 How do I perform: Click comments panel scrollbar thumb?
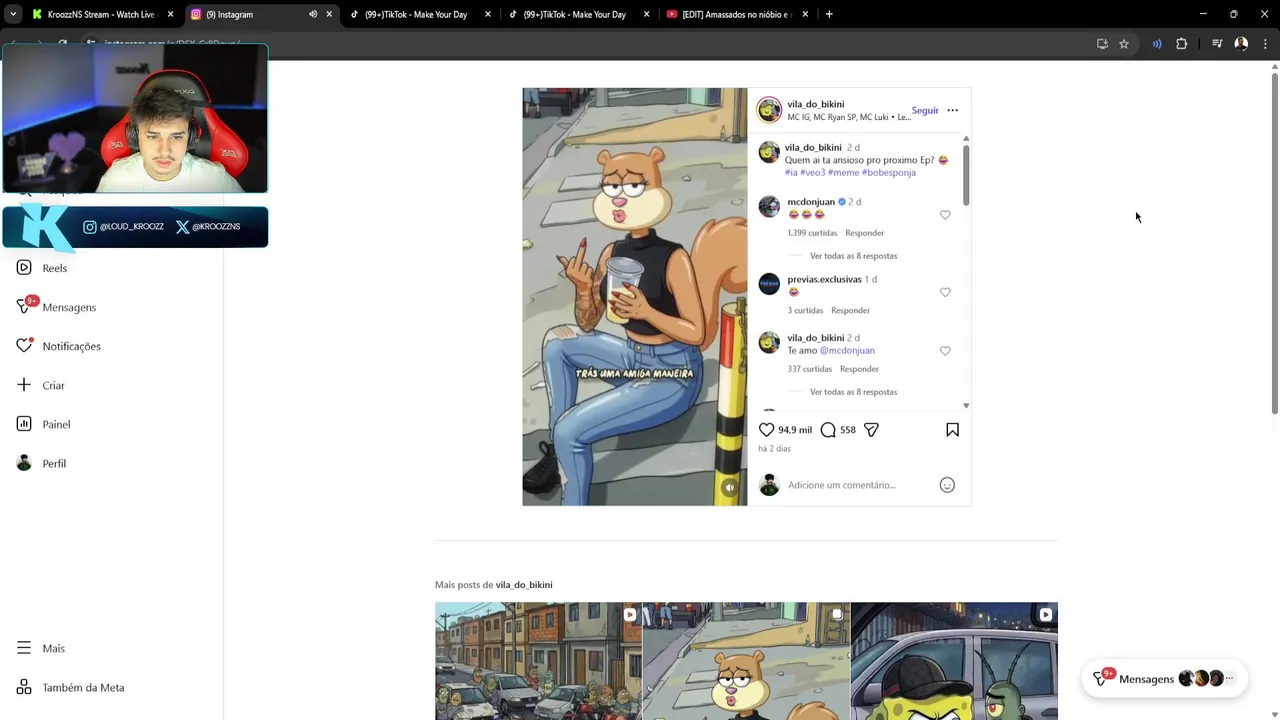(x=966, y=175)
